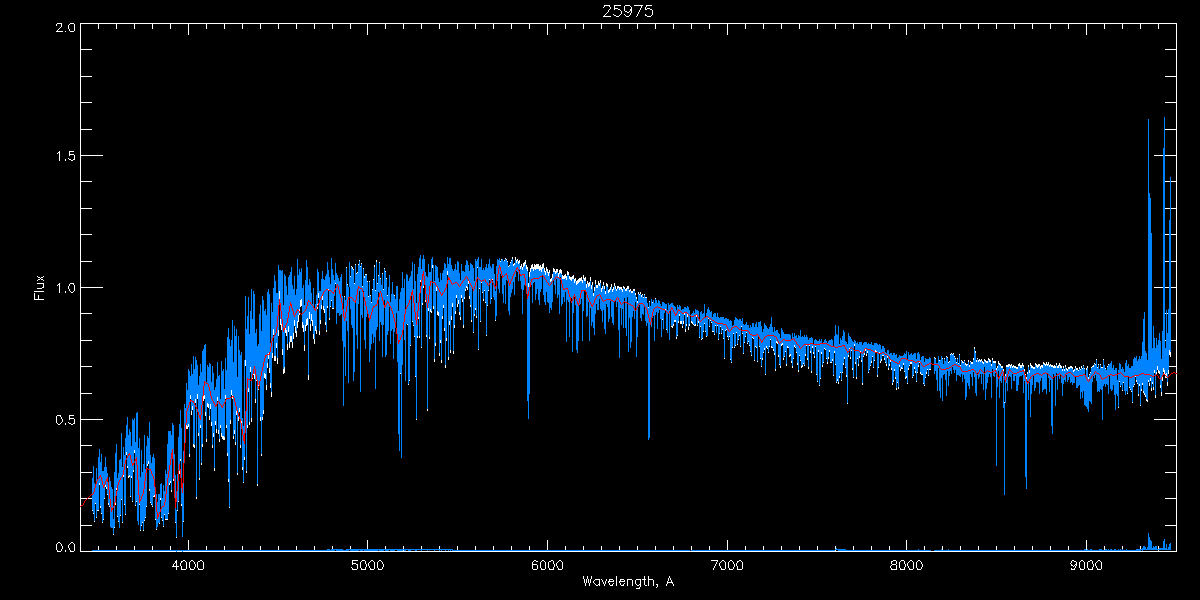Click the 2.0 flux tick label
Screen dimensions: 1200x600
pyautogui.click(x=65, y=27)
